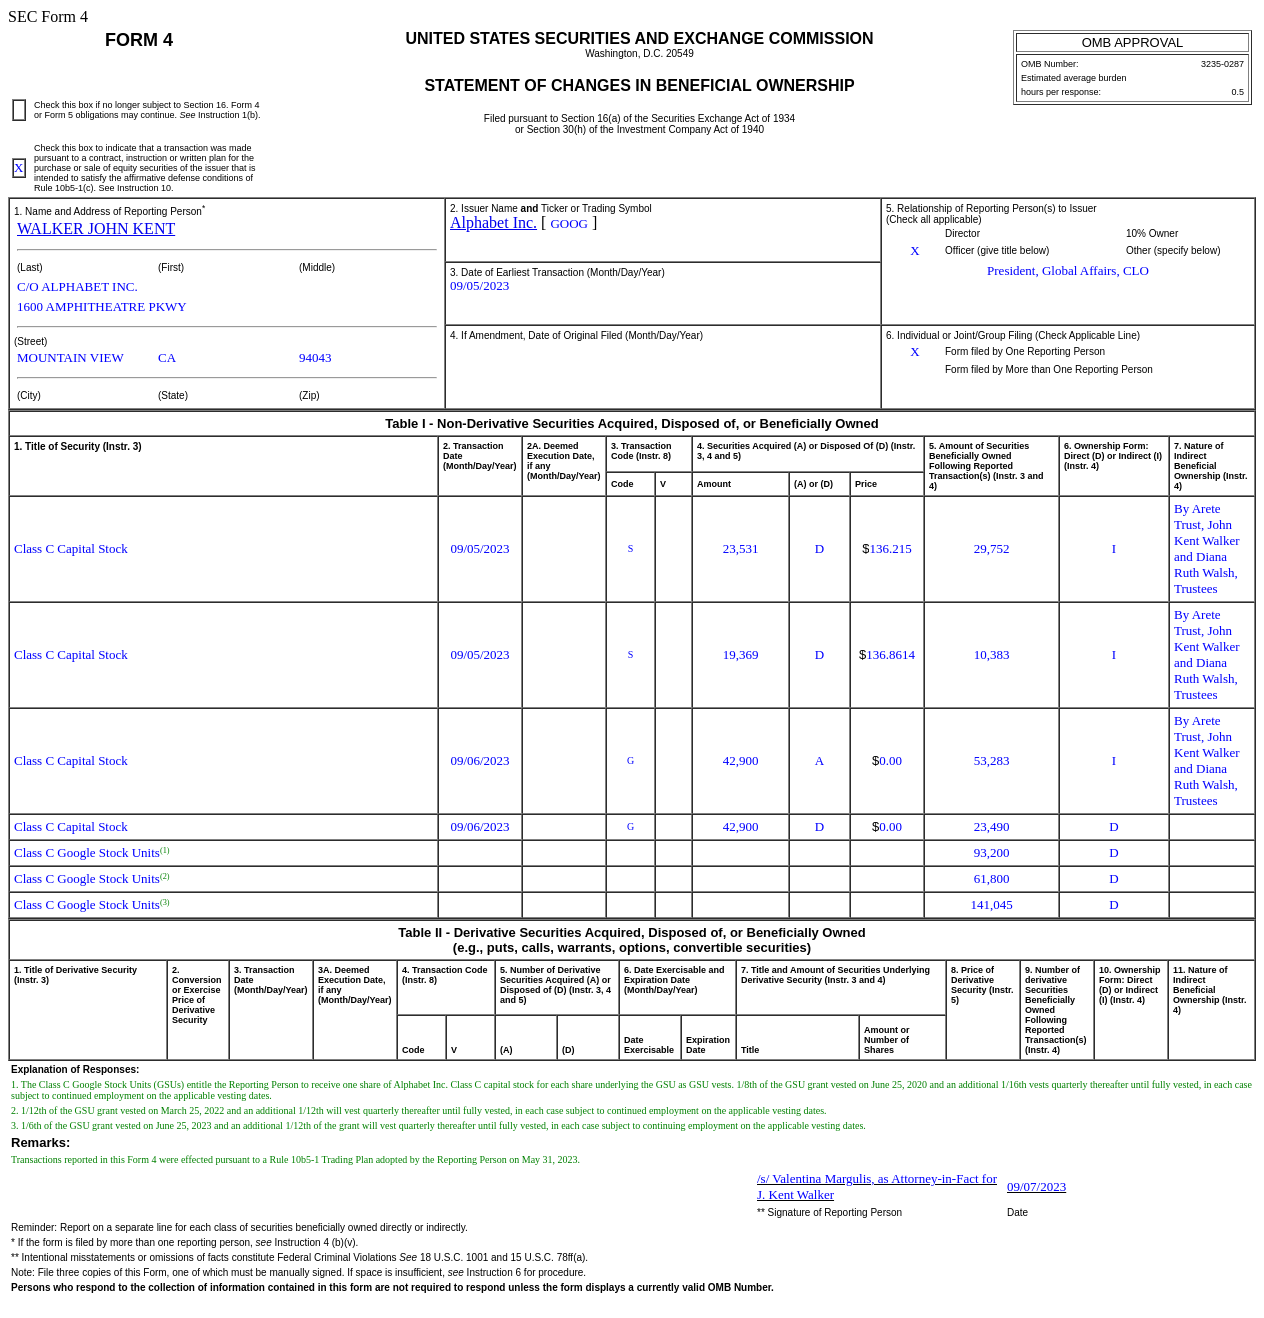Click the Other (specify below) label
1264x1318 pixels.
(1173, 251)
